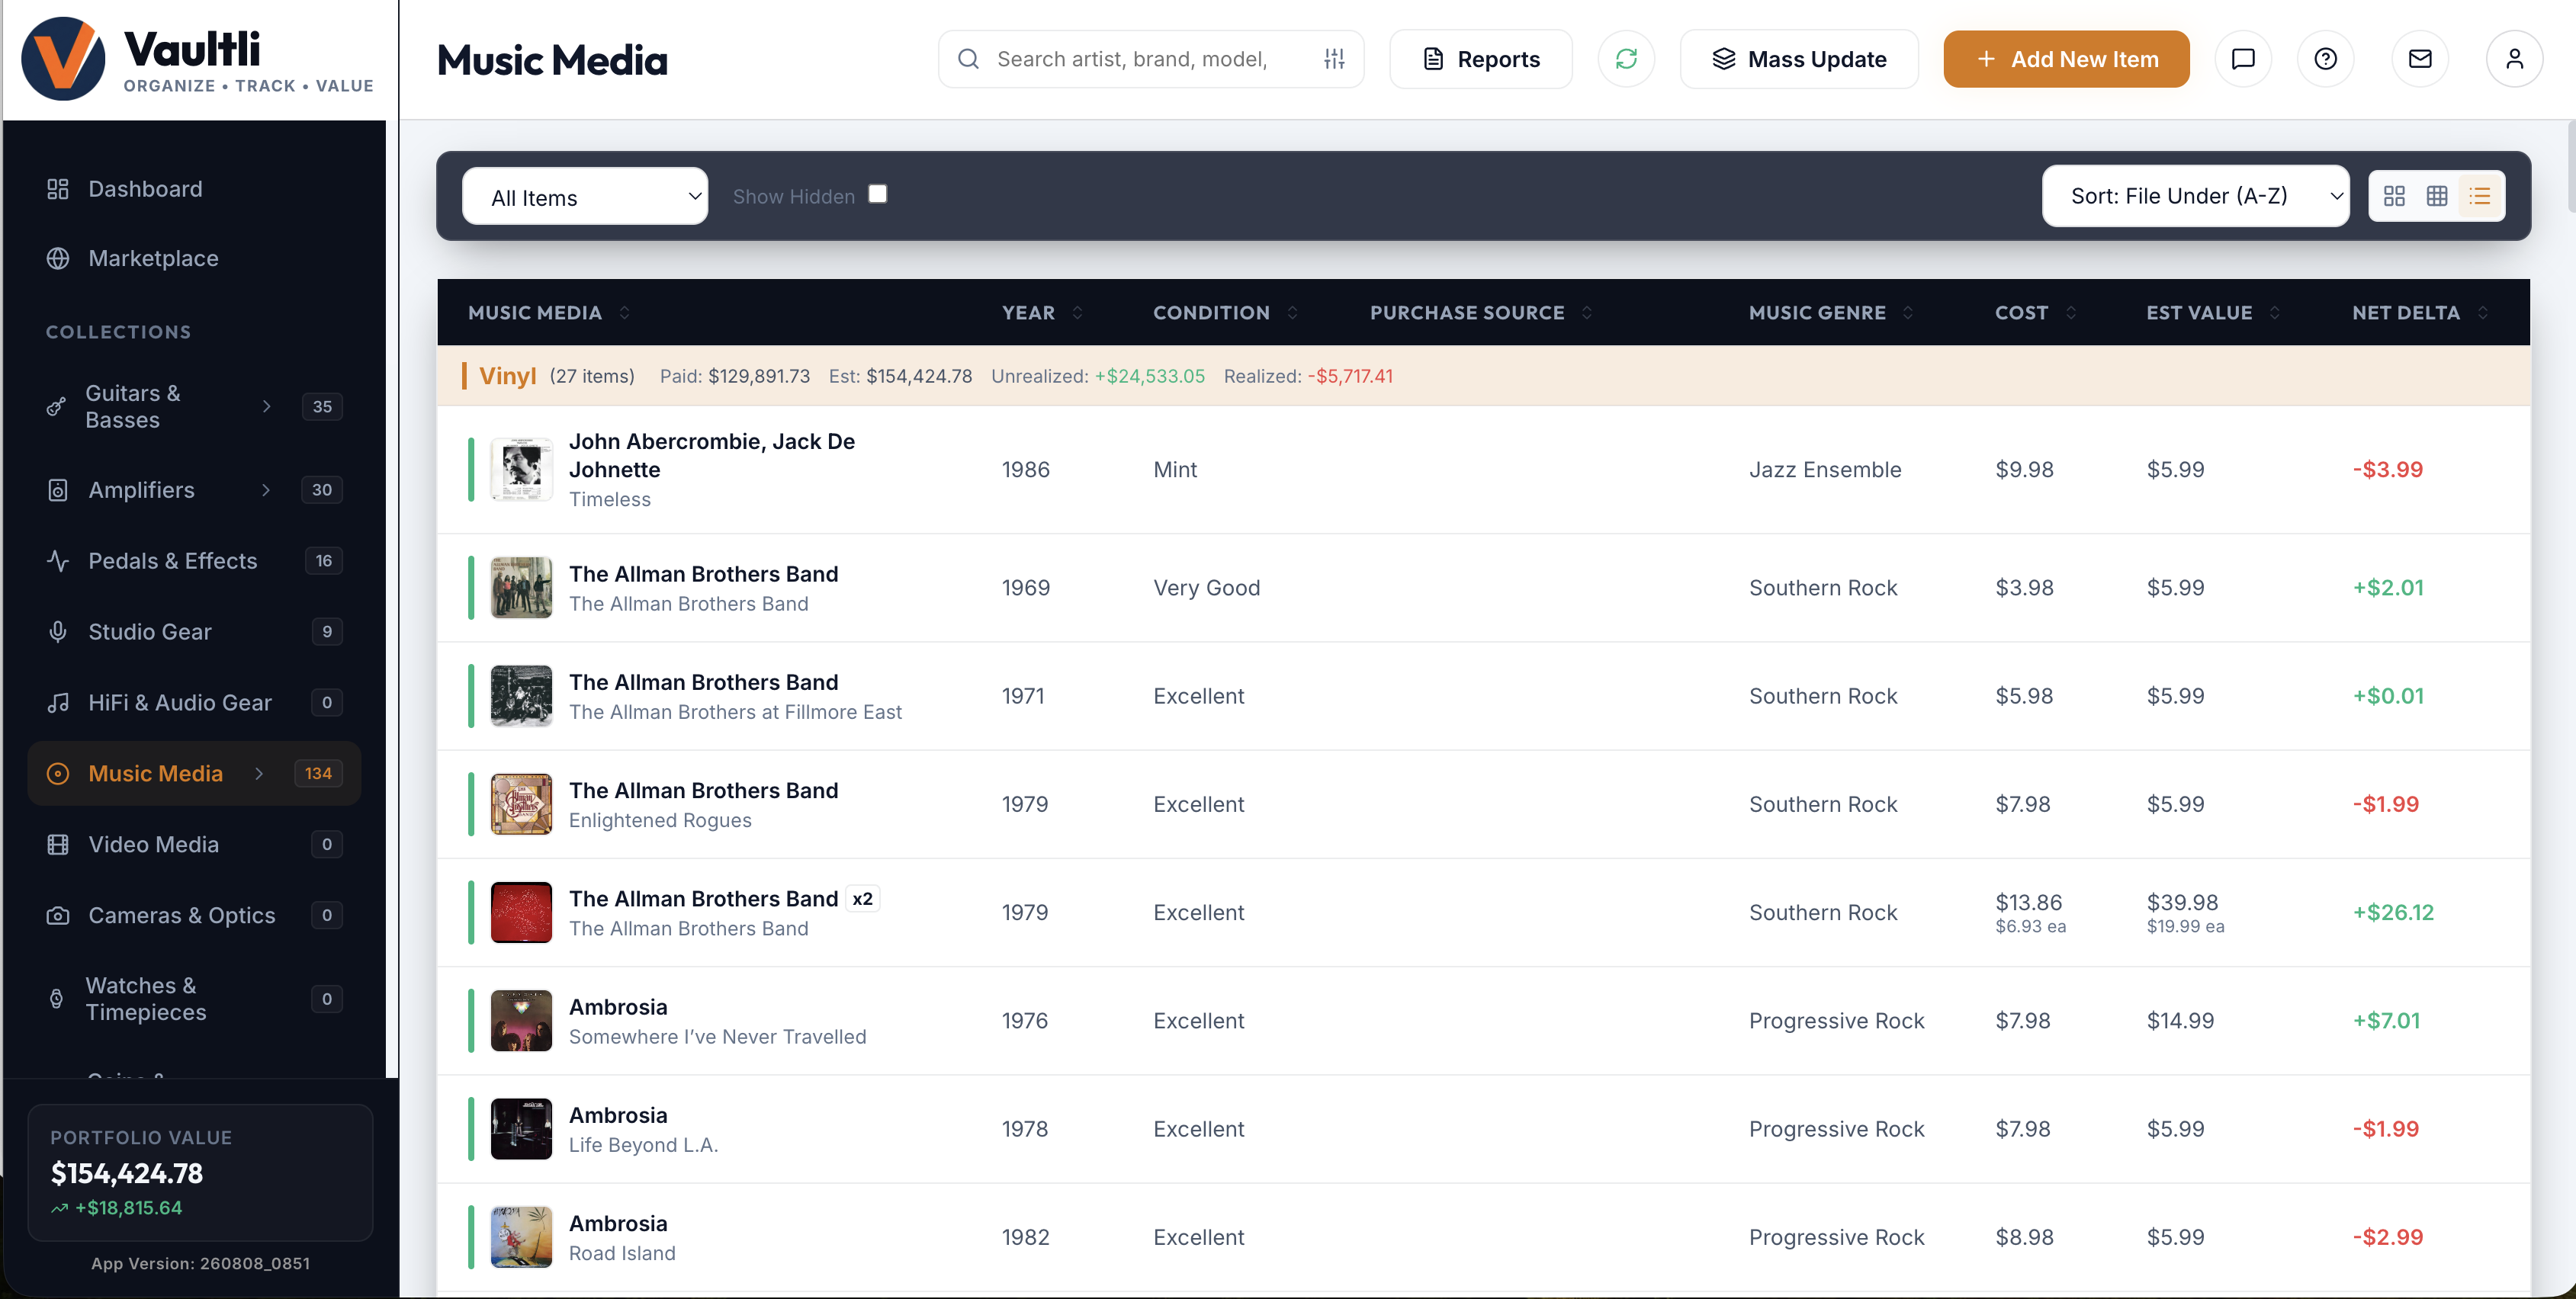
Task: Click the Reports button
Action: 1480,59
